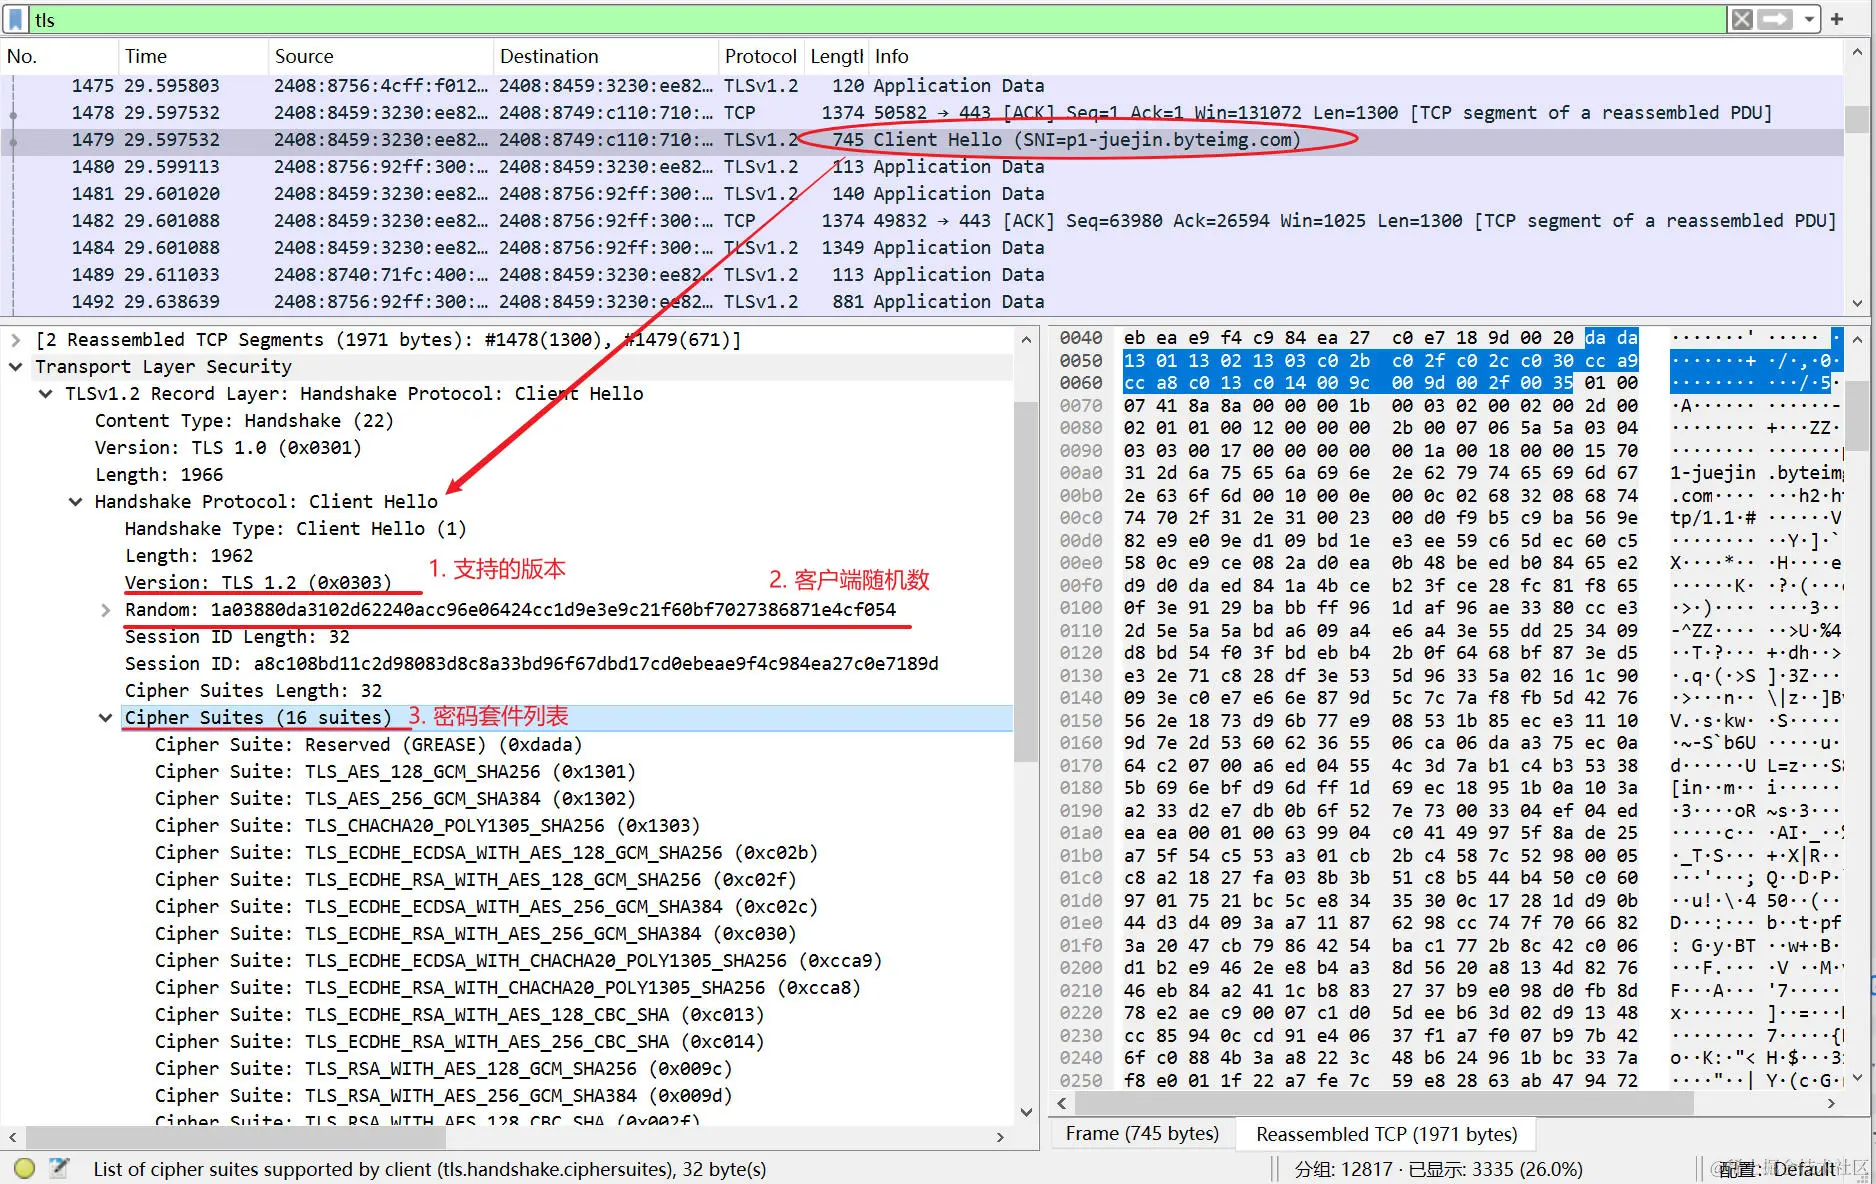Select cipher suite TLS_RSA_WITH_AES_128_GCM_SHA256

tap(443, 1069)
